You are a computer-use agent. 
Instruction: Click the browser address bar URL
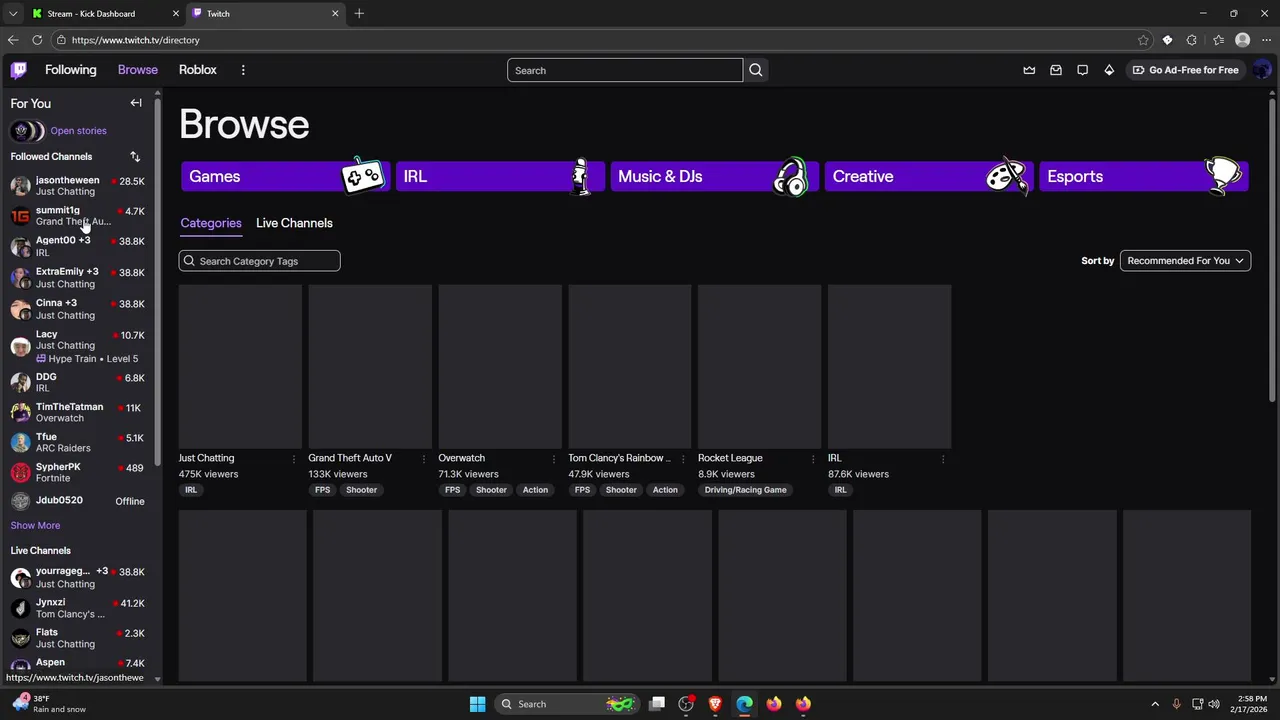136,40
